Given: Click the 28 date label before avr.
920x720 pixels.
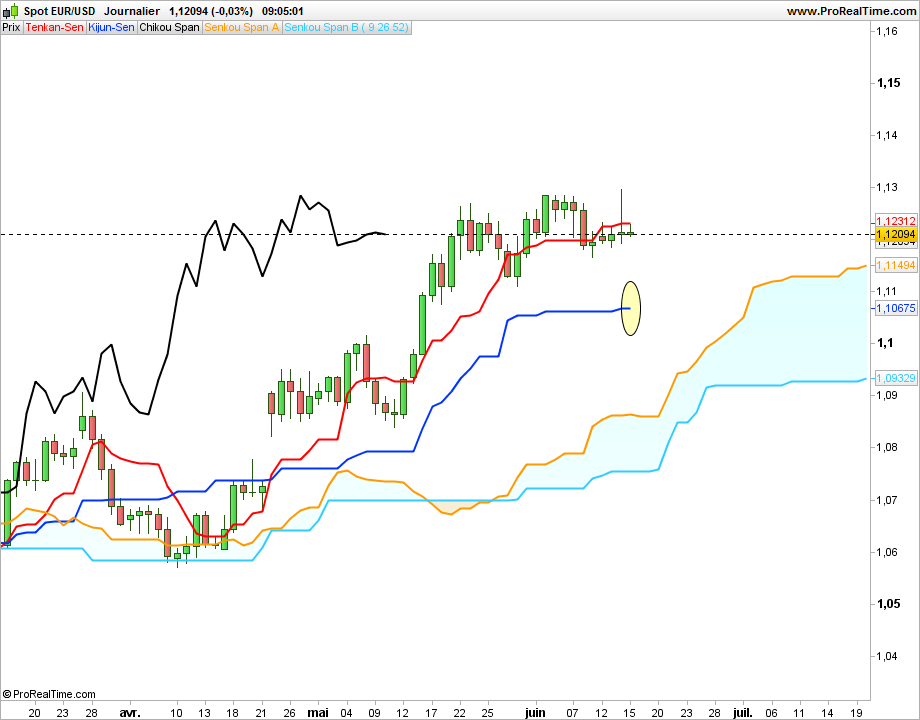Looking at the screenshot, I should 91,713.
